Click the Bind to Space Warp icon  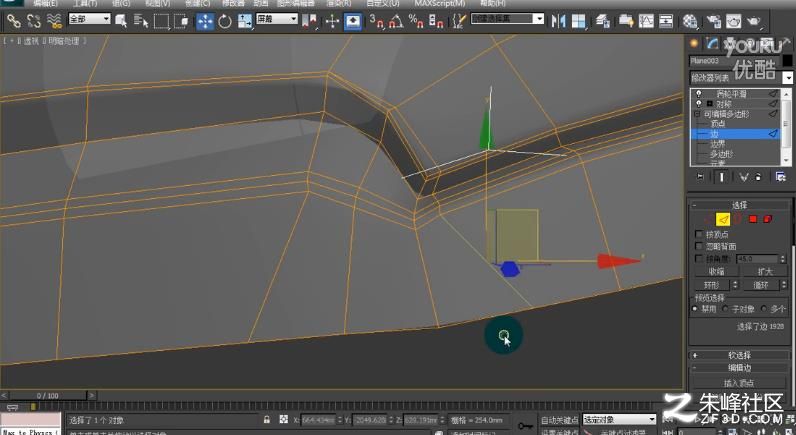[53, 21]
